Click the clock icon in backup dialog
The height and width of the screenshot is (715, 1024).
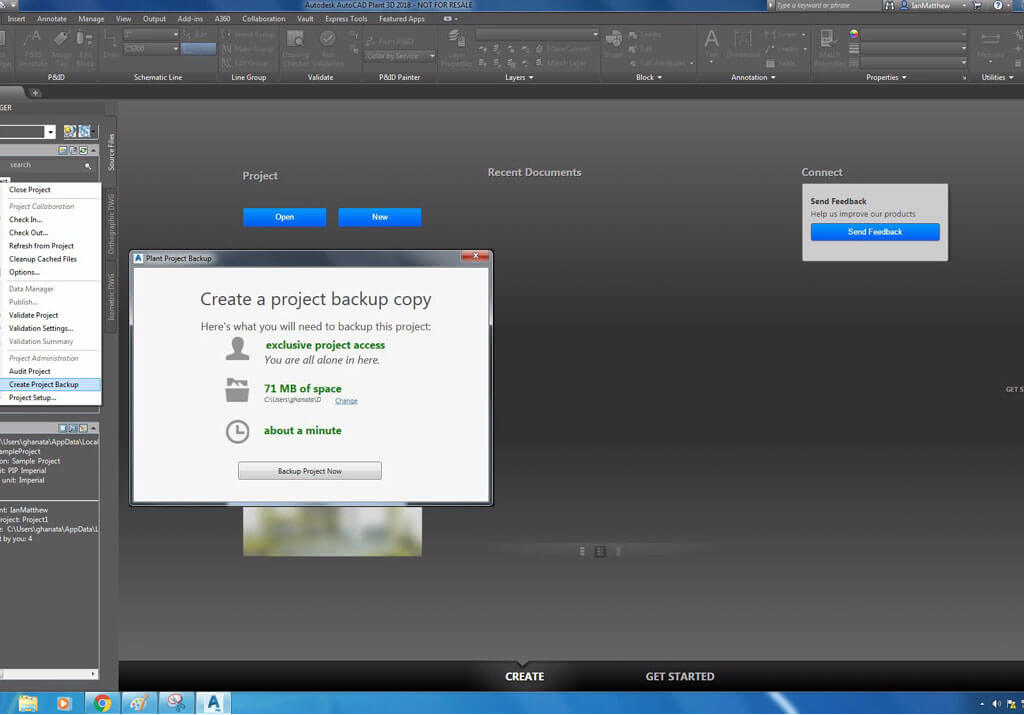tap(237, 432)
